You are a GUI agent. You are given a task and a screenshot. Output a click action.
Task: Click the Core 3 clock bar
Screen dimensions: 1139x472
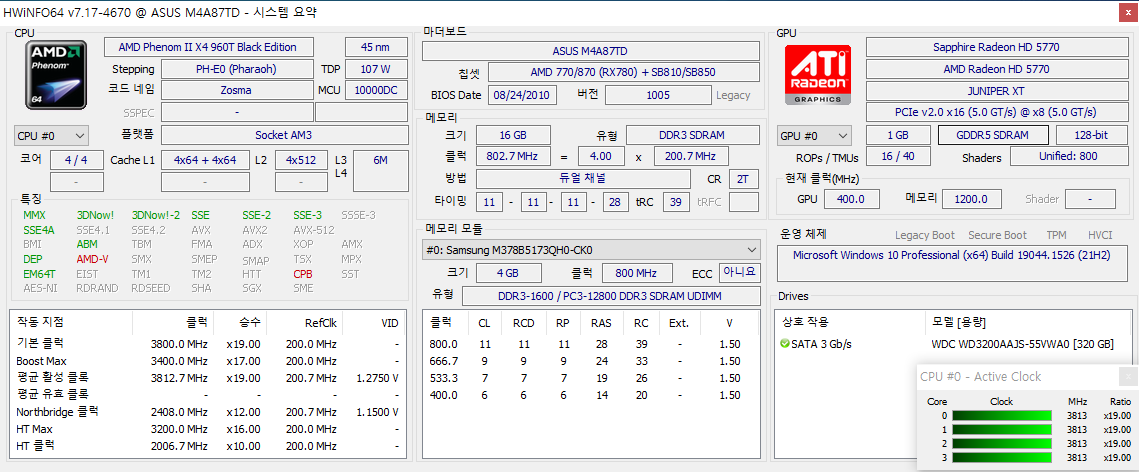point(1002,457)
